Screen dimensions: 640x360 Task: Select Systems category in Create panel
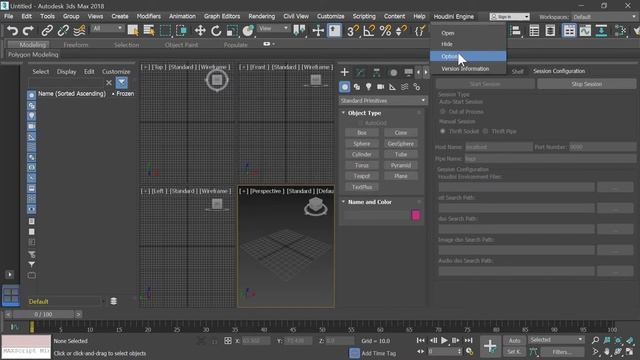416,87
